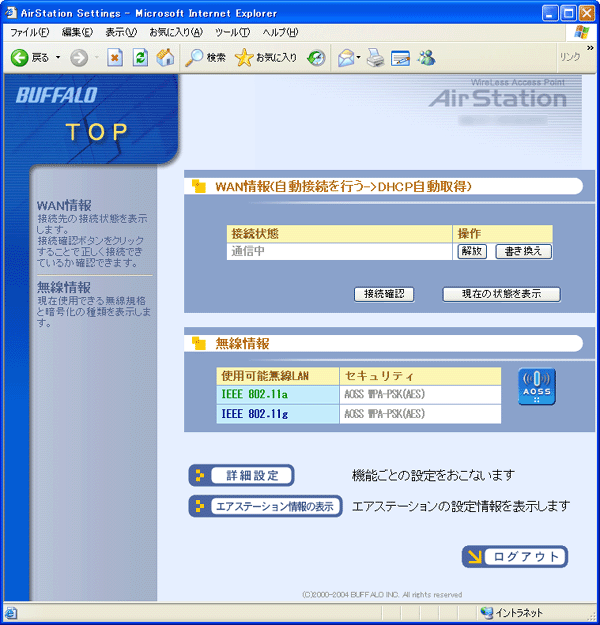This screenshot has height=625, width=600.
Task: Click the IEEE 802.11g entry
Action: (x=278, y=414)
